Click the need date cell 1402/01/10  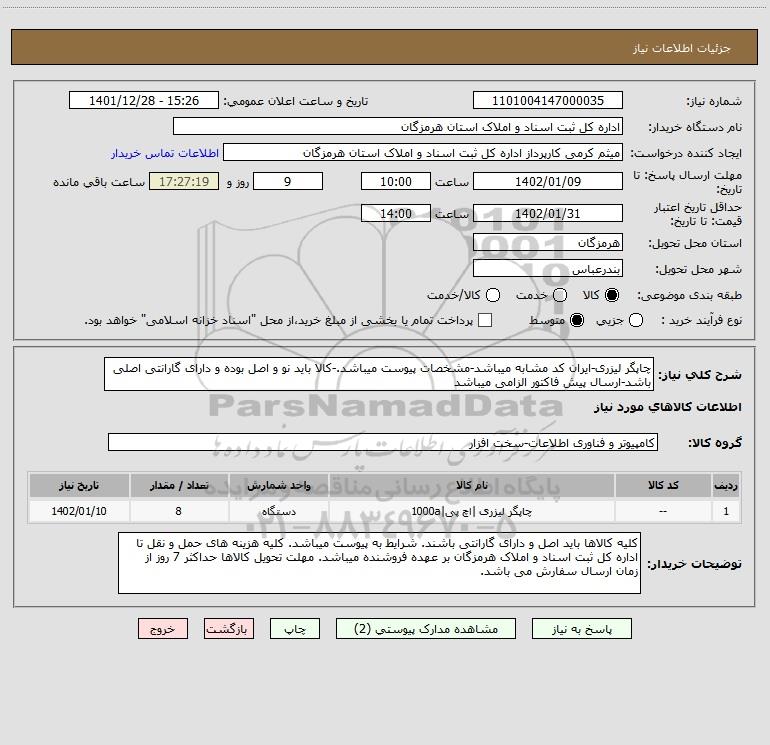click(79, 511)
